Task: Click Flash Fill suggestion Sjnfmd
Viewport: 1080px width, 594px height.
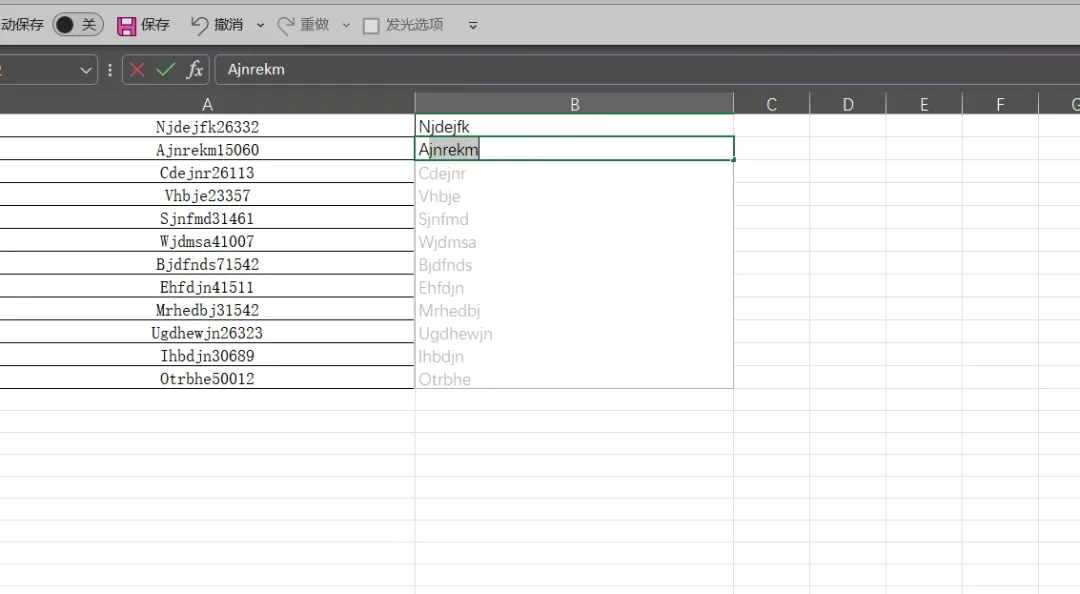Action: point(574,218)
